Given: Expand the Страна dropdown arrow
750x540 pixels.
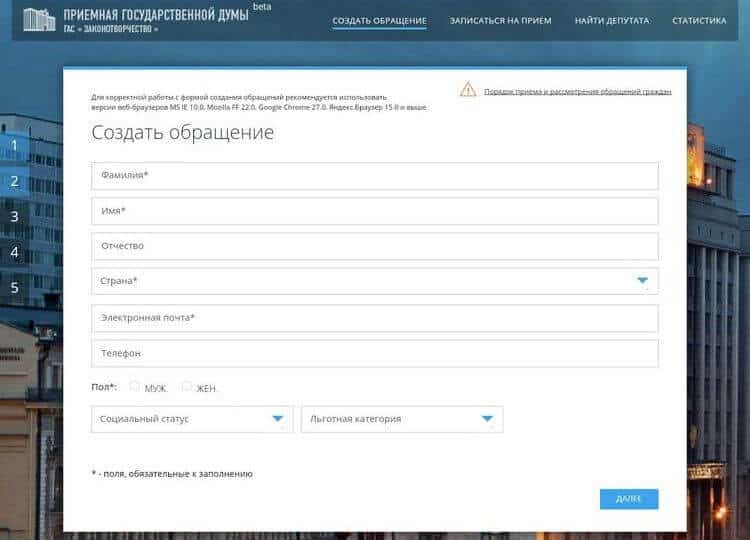Looking at the screenshot, I should (642, 281).
